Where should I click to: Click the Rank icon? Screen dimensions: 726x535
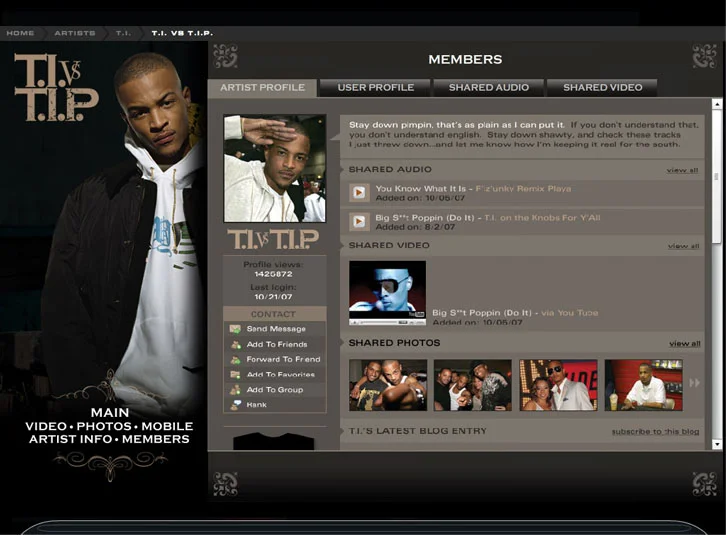tap(236, 404)
